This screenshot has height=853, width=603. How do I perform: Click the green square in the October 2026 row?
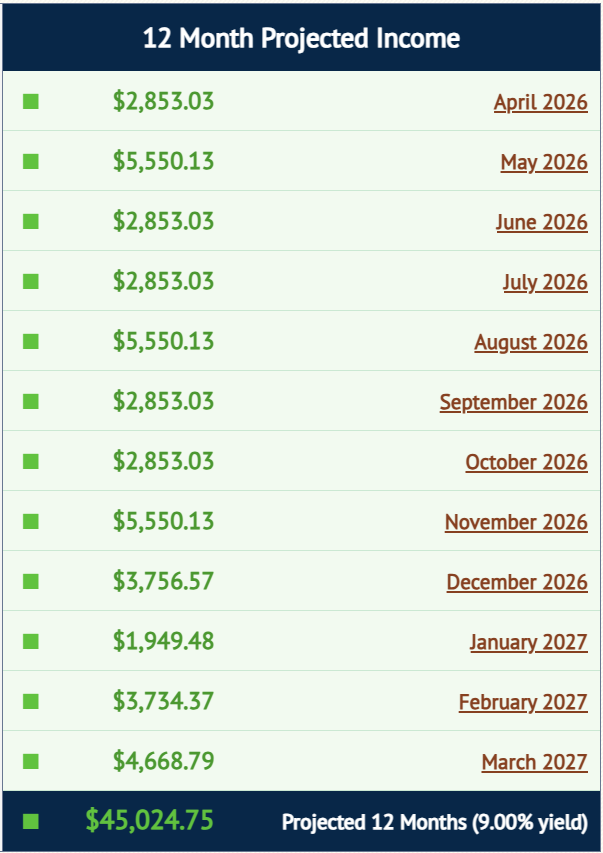pos(31,461)
